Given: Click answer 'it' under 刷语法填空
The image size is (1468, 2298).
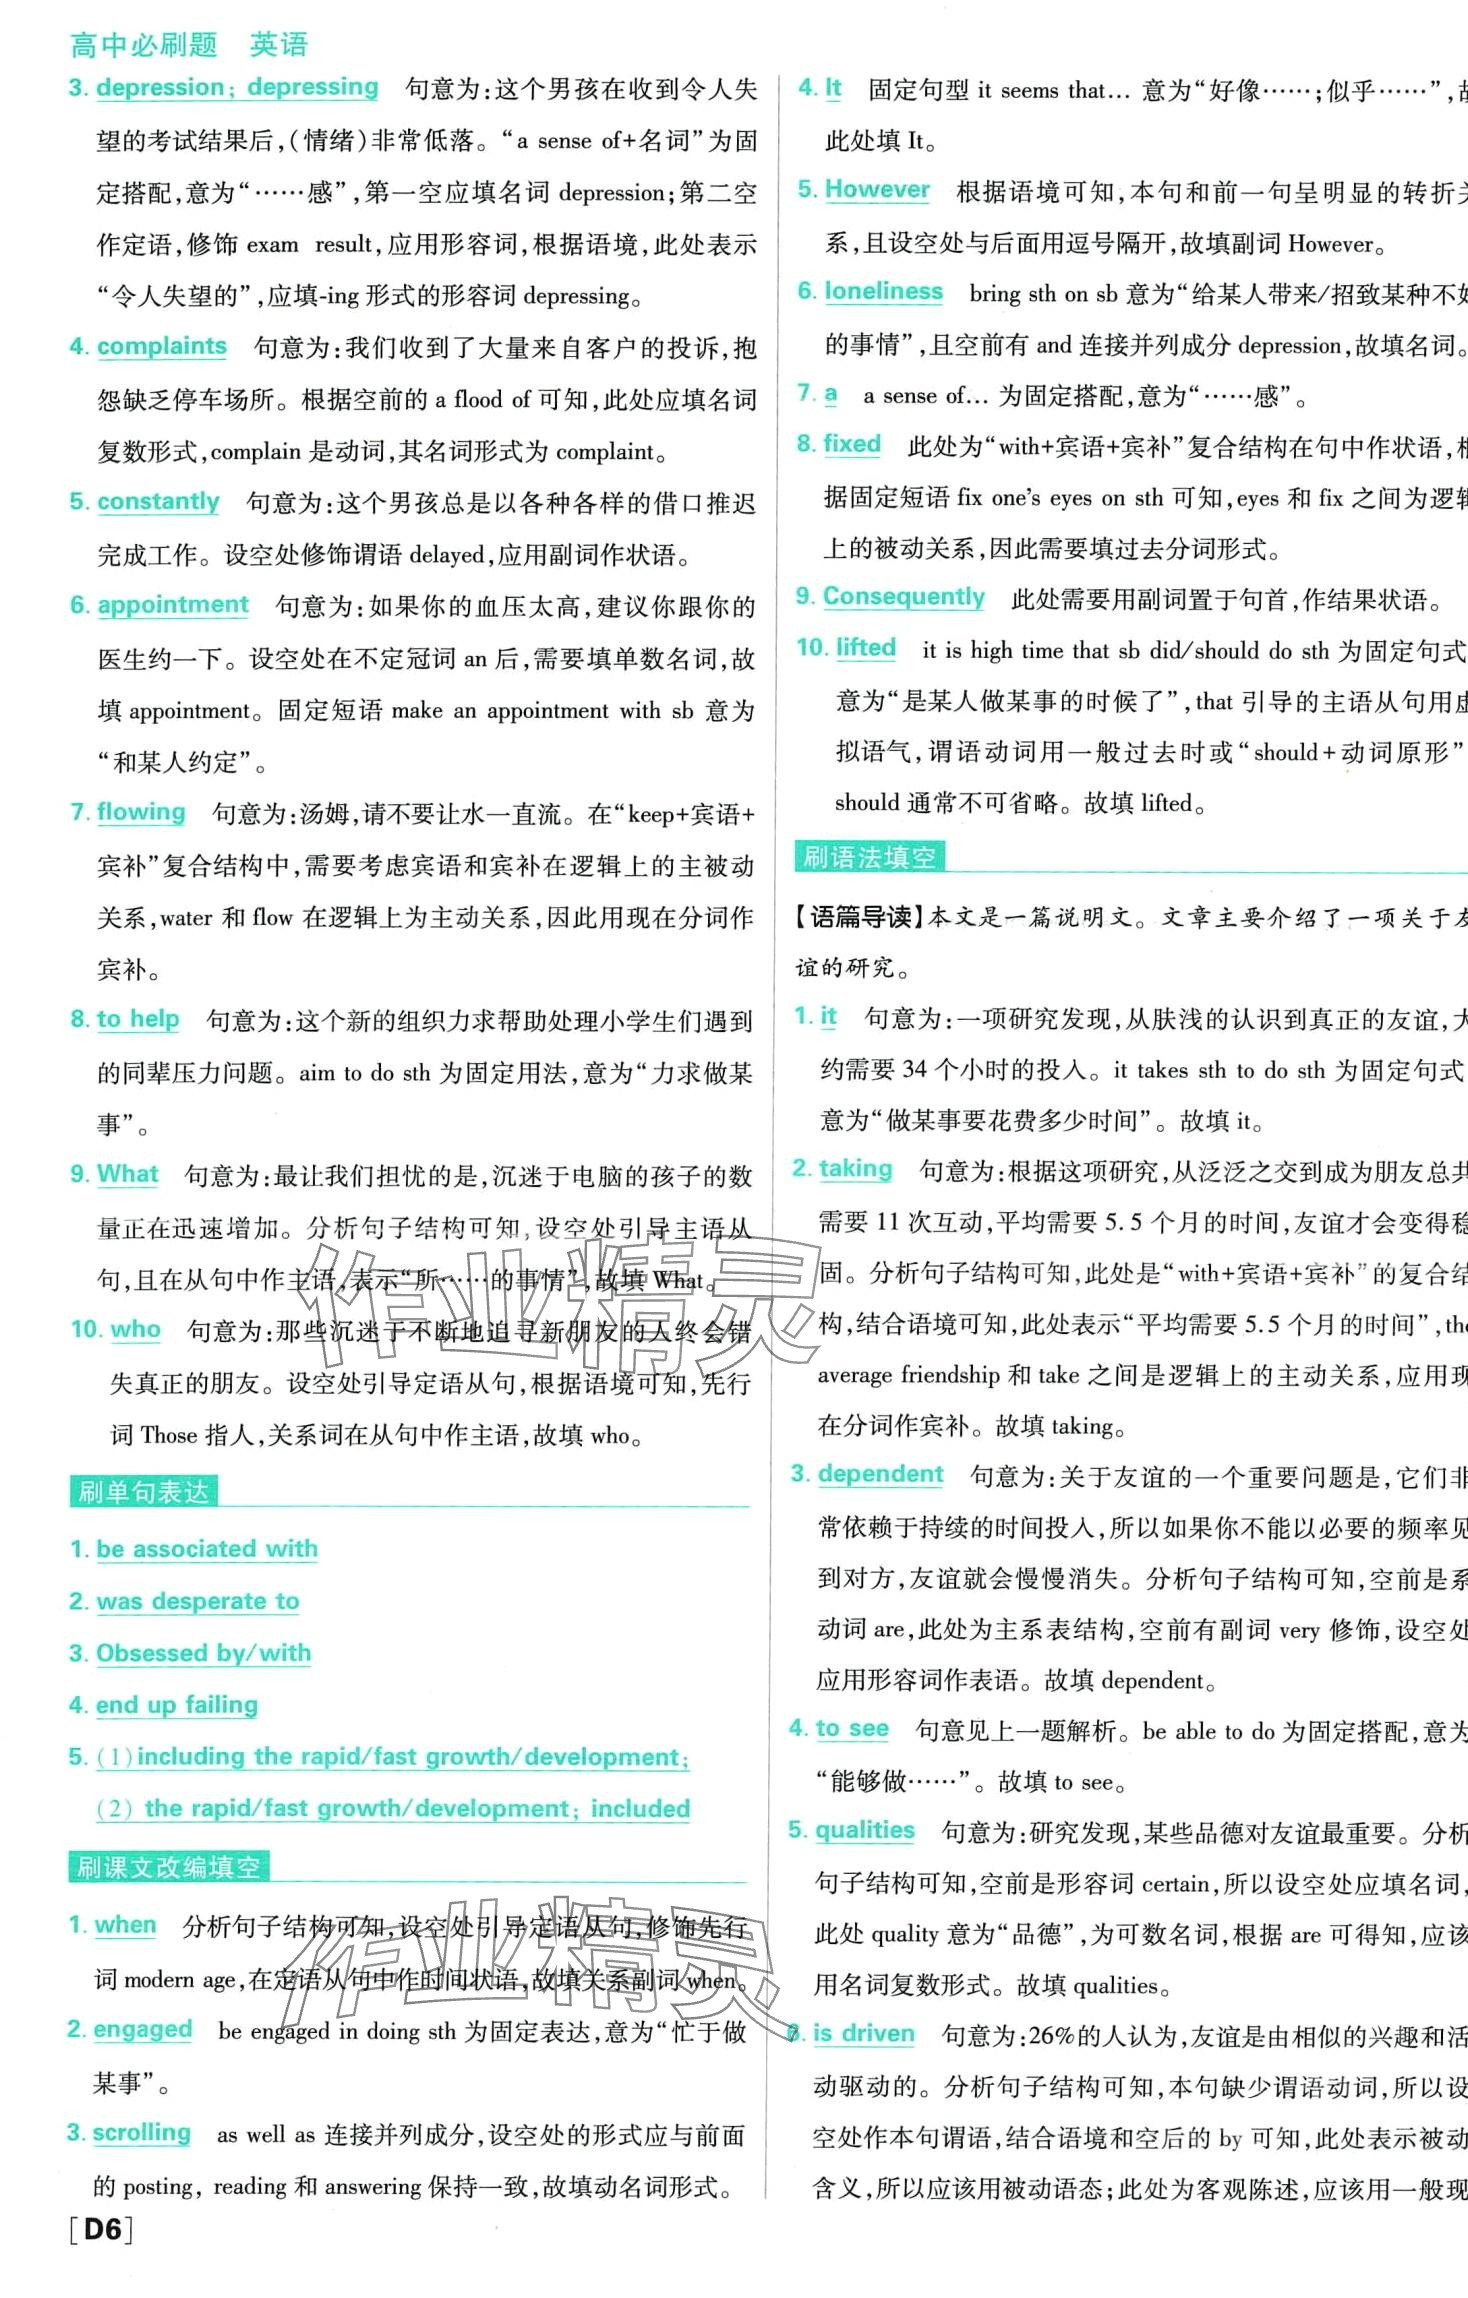Looking at the screenshot, I should click(x=828, y=1017).
